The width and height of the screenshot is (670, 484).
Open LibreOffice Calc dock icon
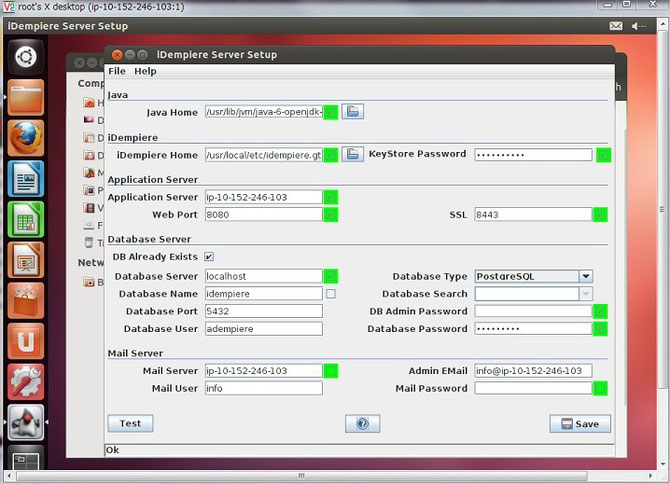click(x=26, y=219)
